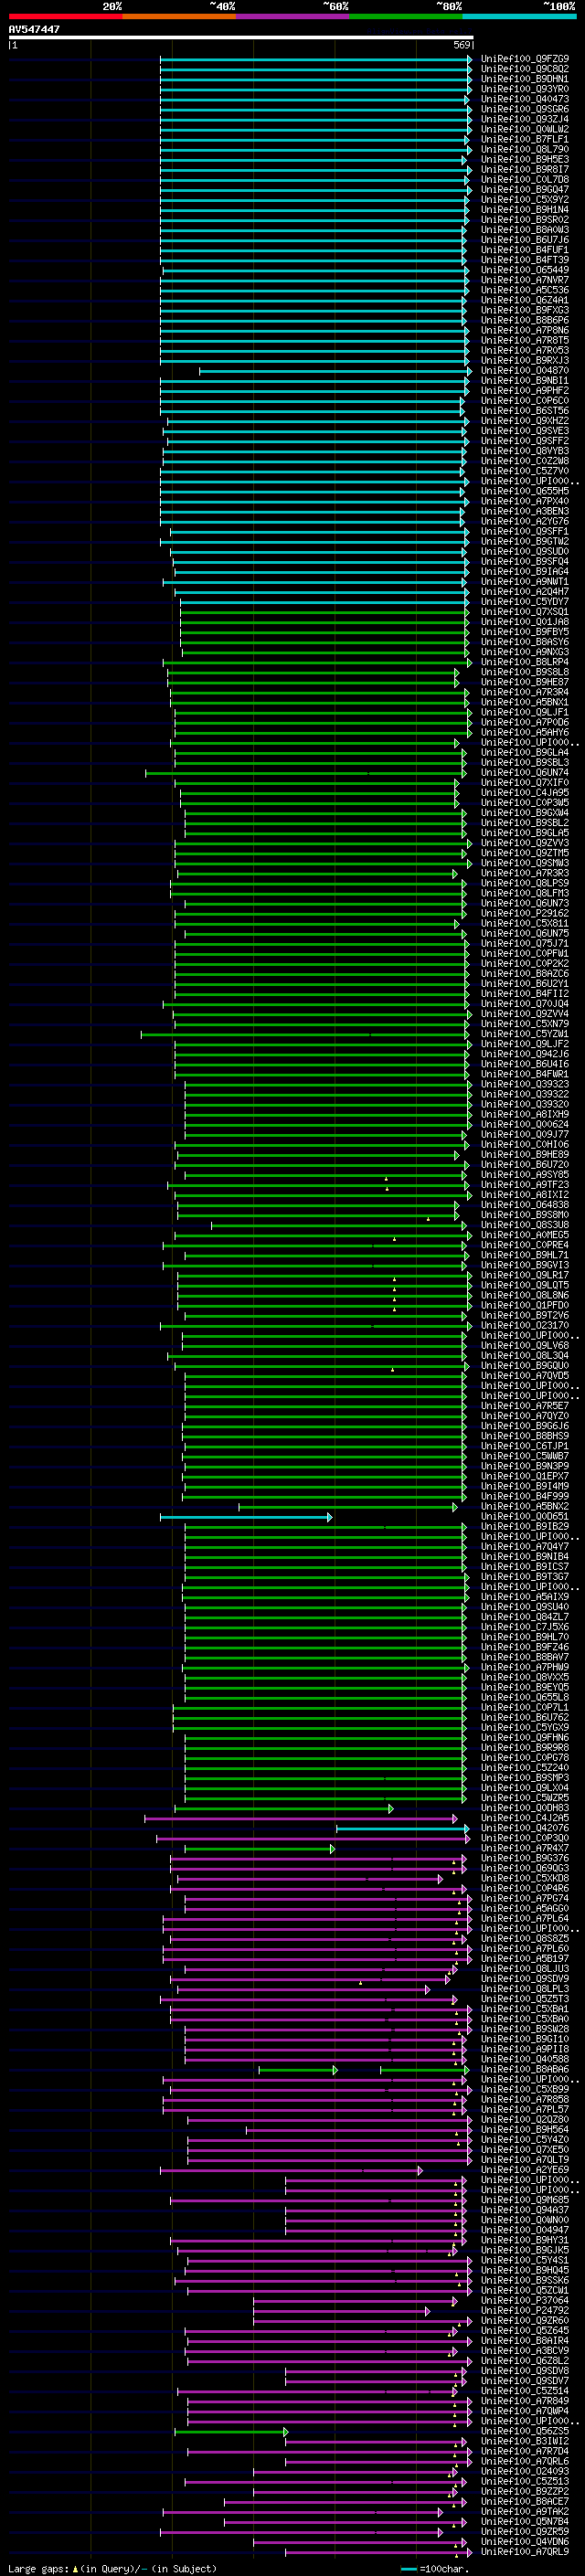Select the label UniRef100_B9T3G7

525,1576
